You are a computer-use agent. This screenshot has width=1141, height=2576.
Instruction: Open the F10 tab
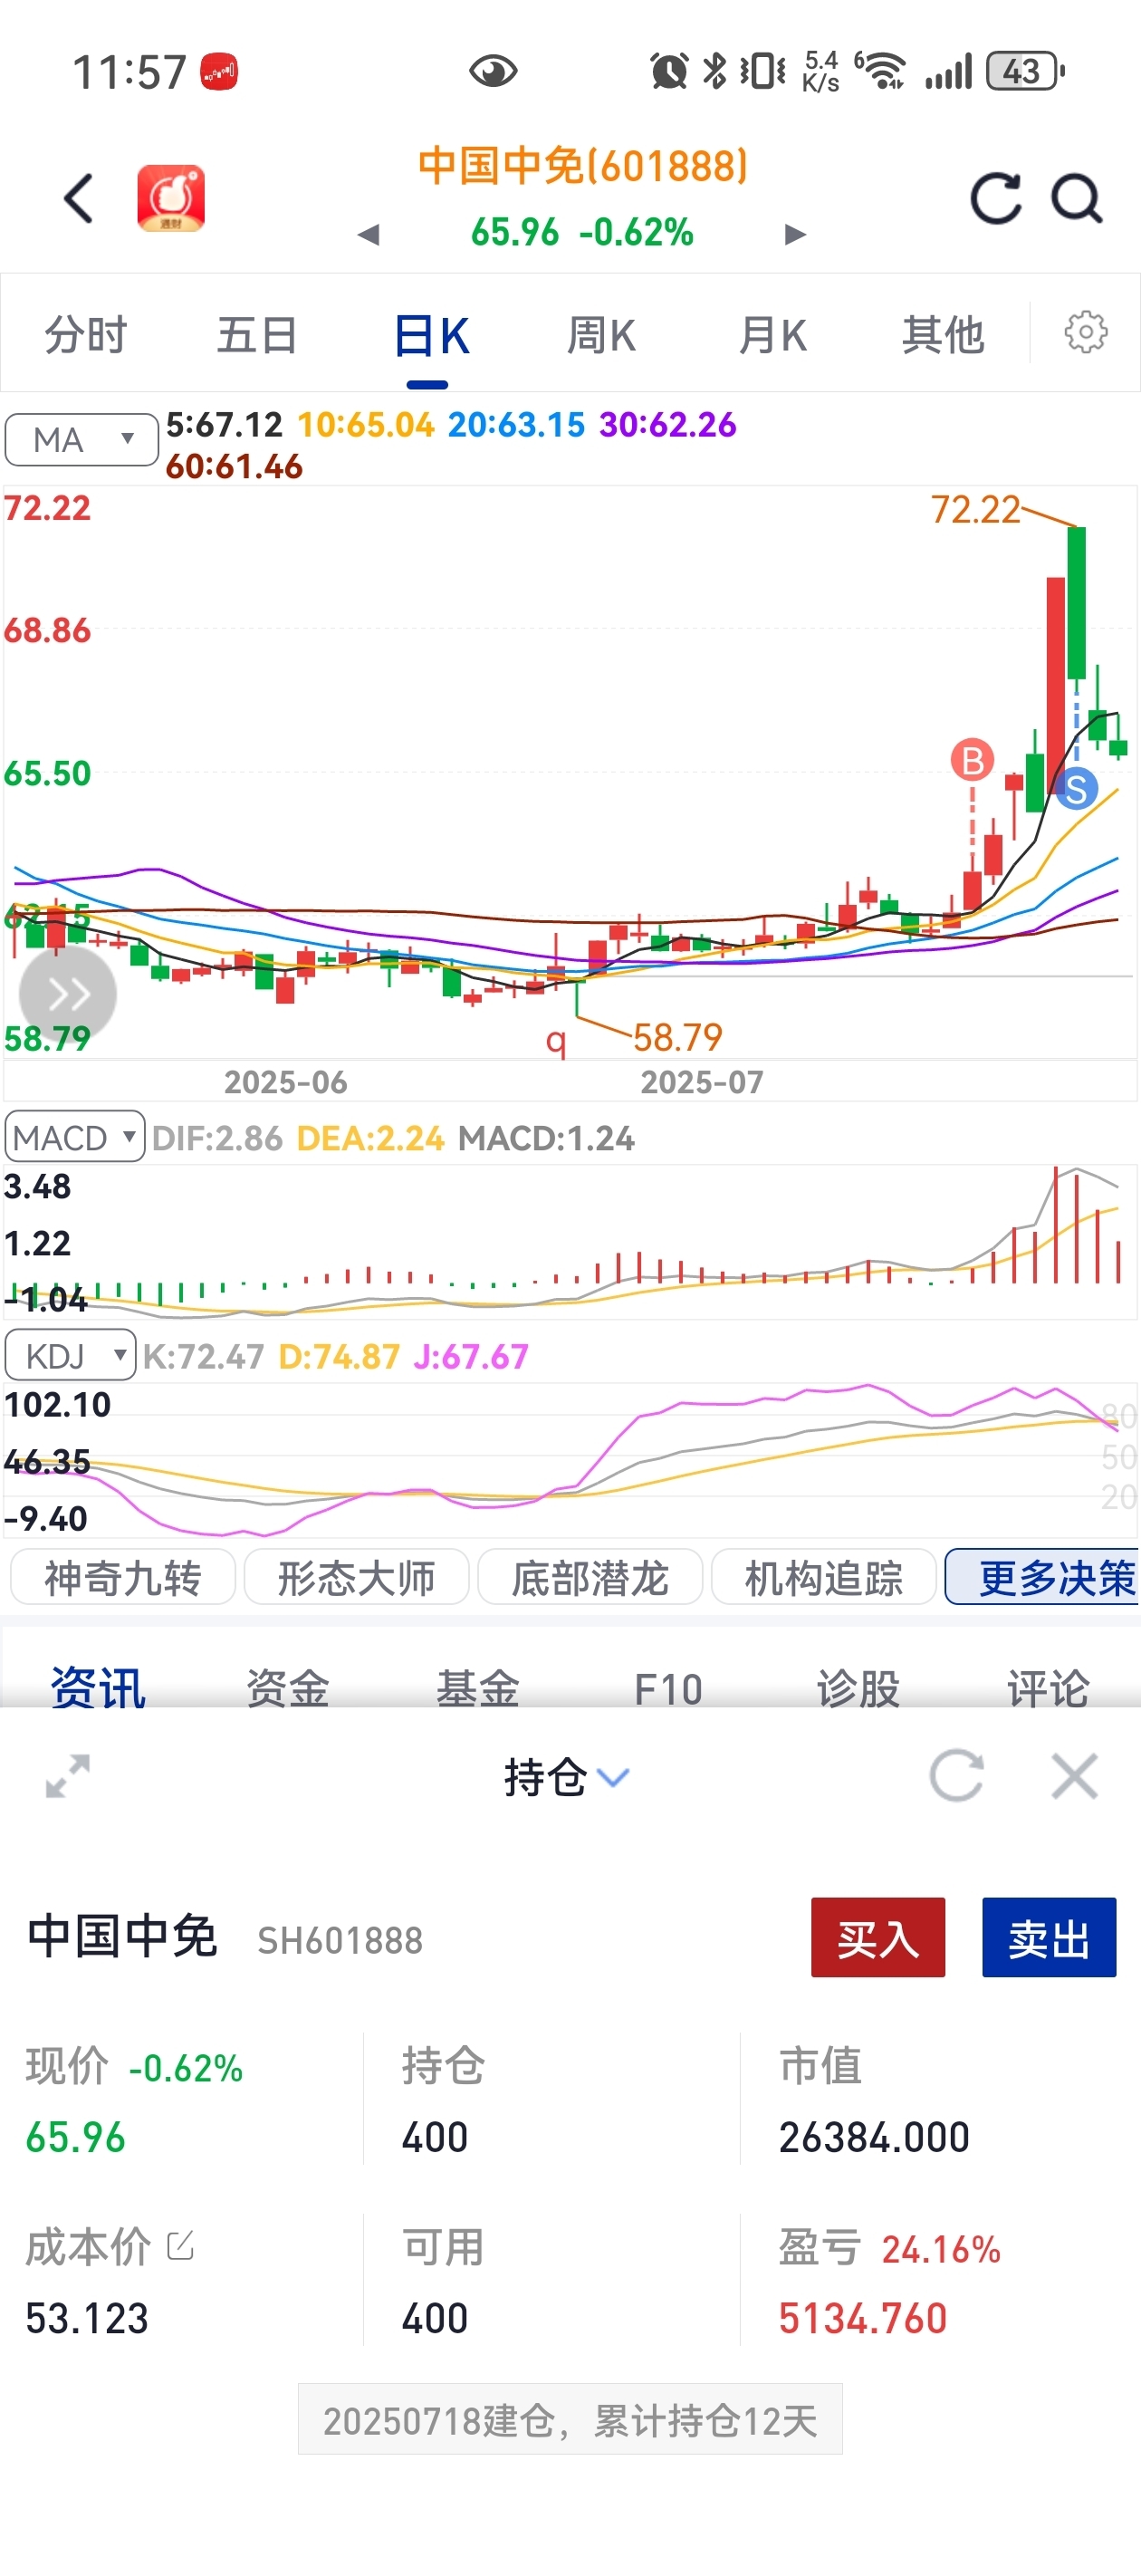click(x=668, y=1689)
